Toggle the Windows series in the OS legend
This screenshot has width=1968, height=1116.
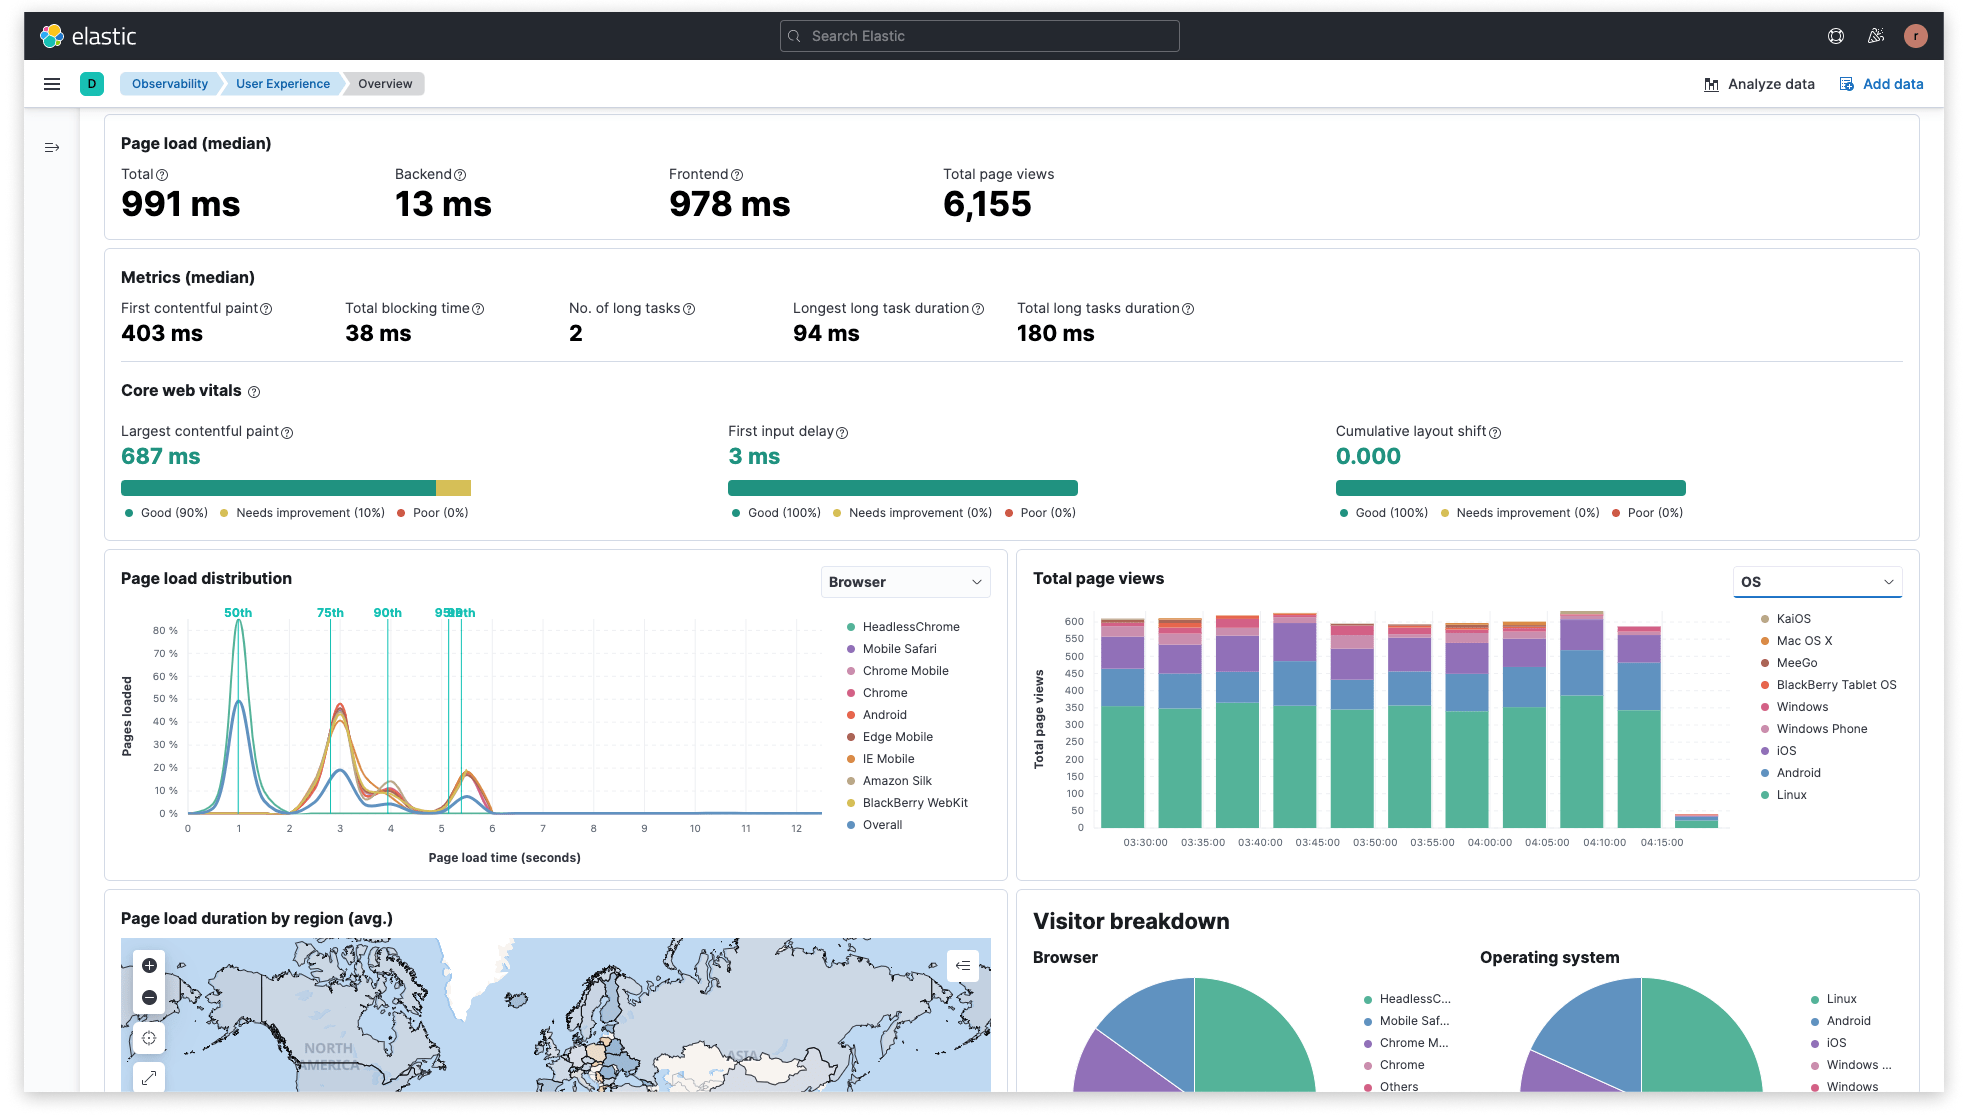click(x=1801, y=707)
